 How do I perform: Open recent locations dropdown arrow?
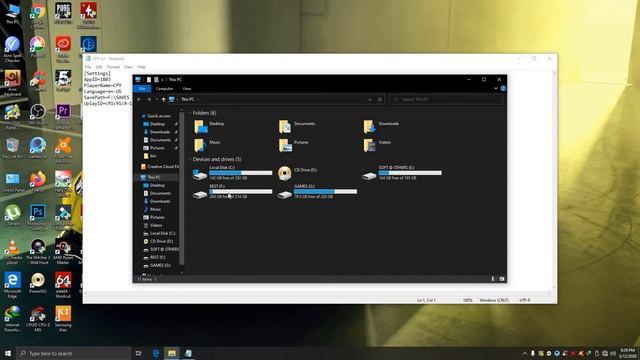157,99
